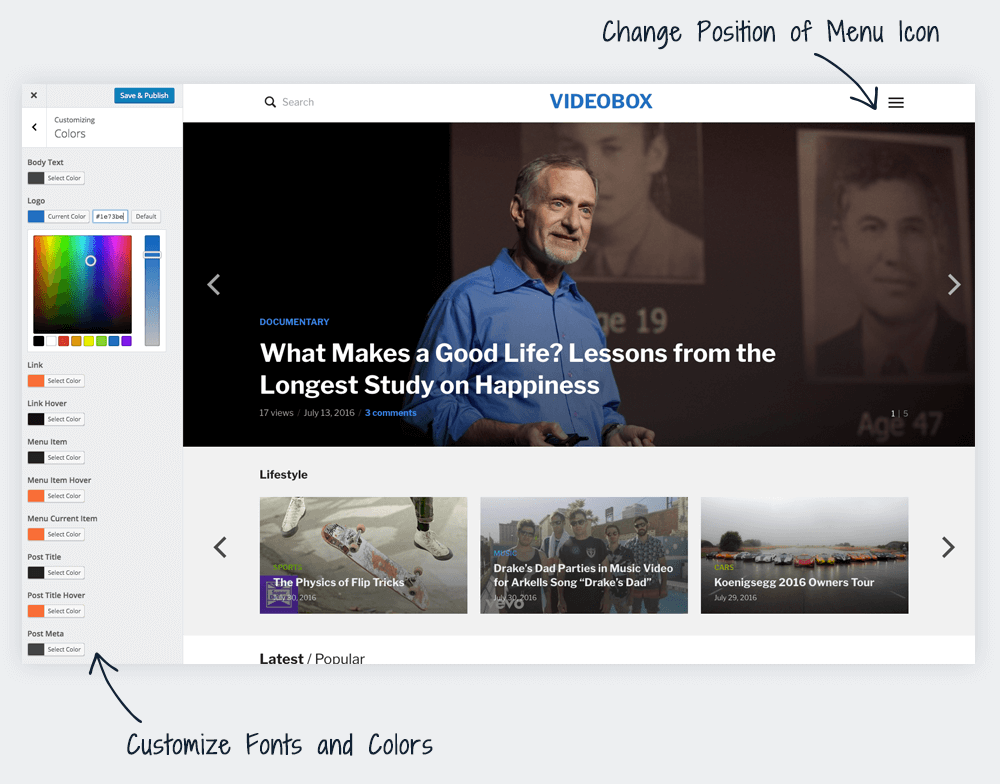Open the 3 comments link
This screenshot has height=784, width=1000.
390,413
